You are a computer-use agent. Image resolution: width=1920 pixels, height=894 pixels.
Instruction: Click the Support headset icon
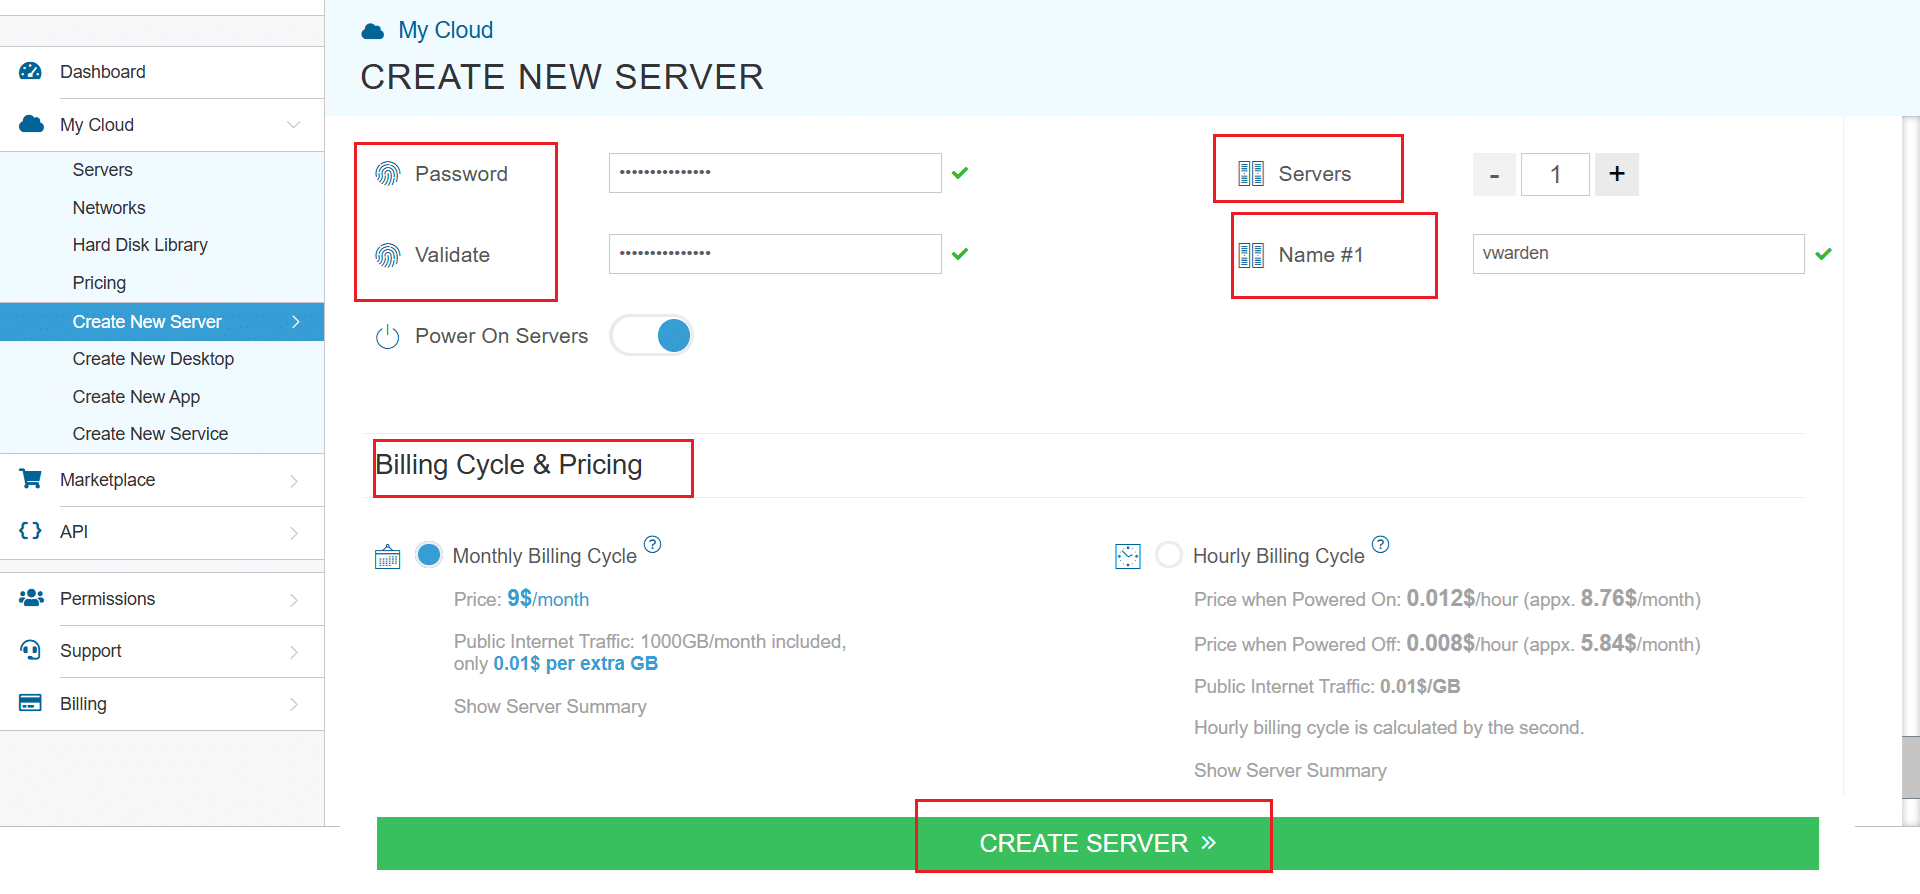pyautogui.click(x=31, y=650)
